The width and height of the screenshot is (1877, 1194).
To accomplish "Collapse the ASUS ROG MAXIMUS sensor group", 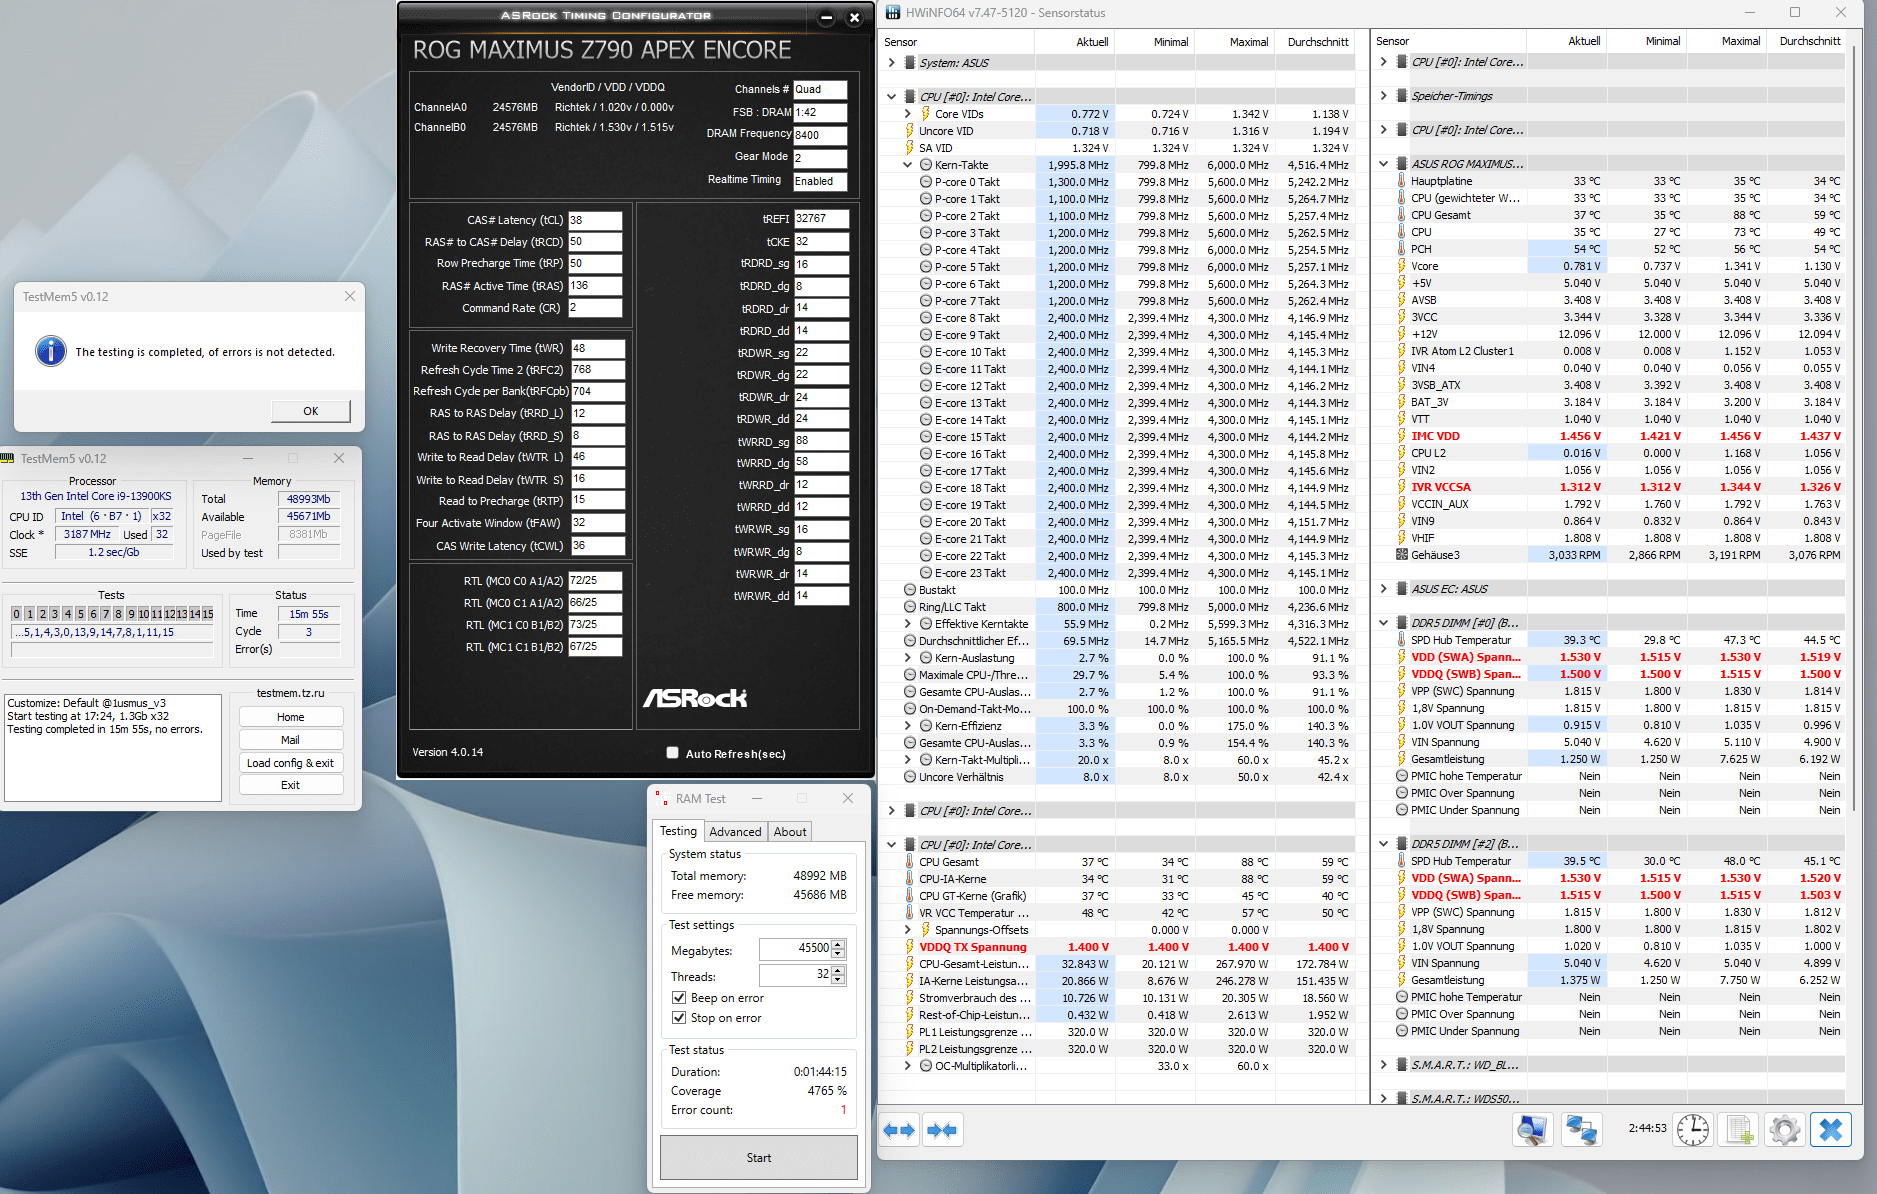I will [x=1383, y=164].
